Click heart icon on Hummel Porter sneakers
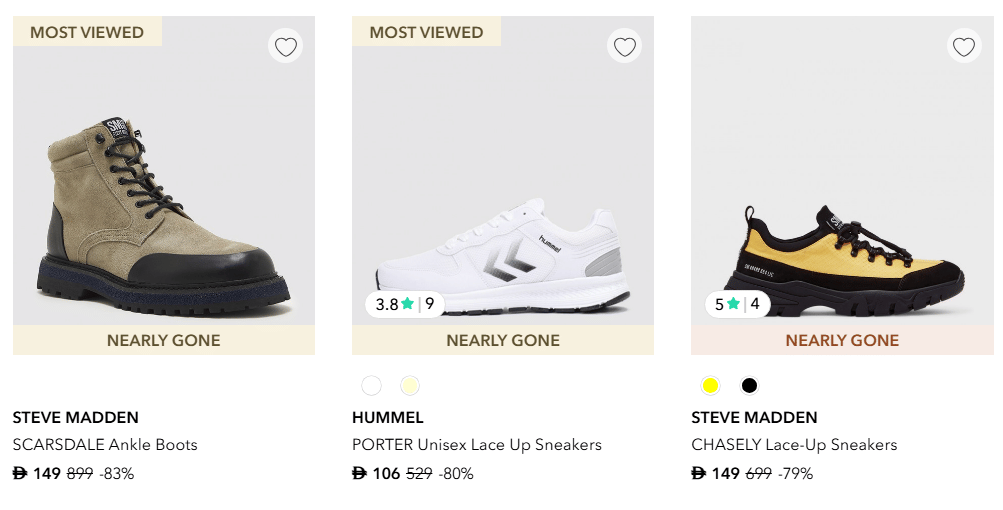1003x510 pixels. click(625, 47)
